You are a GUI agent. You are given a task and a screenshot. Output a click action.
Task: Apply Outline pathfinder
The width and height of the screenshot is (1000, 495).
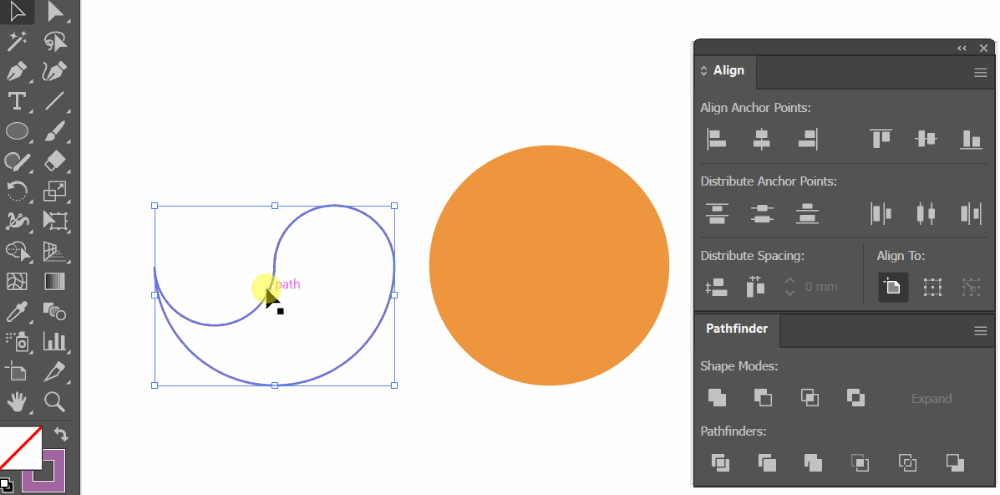tap(907, 462)
